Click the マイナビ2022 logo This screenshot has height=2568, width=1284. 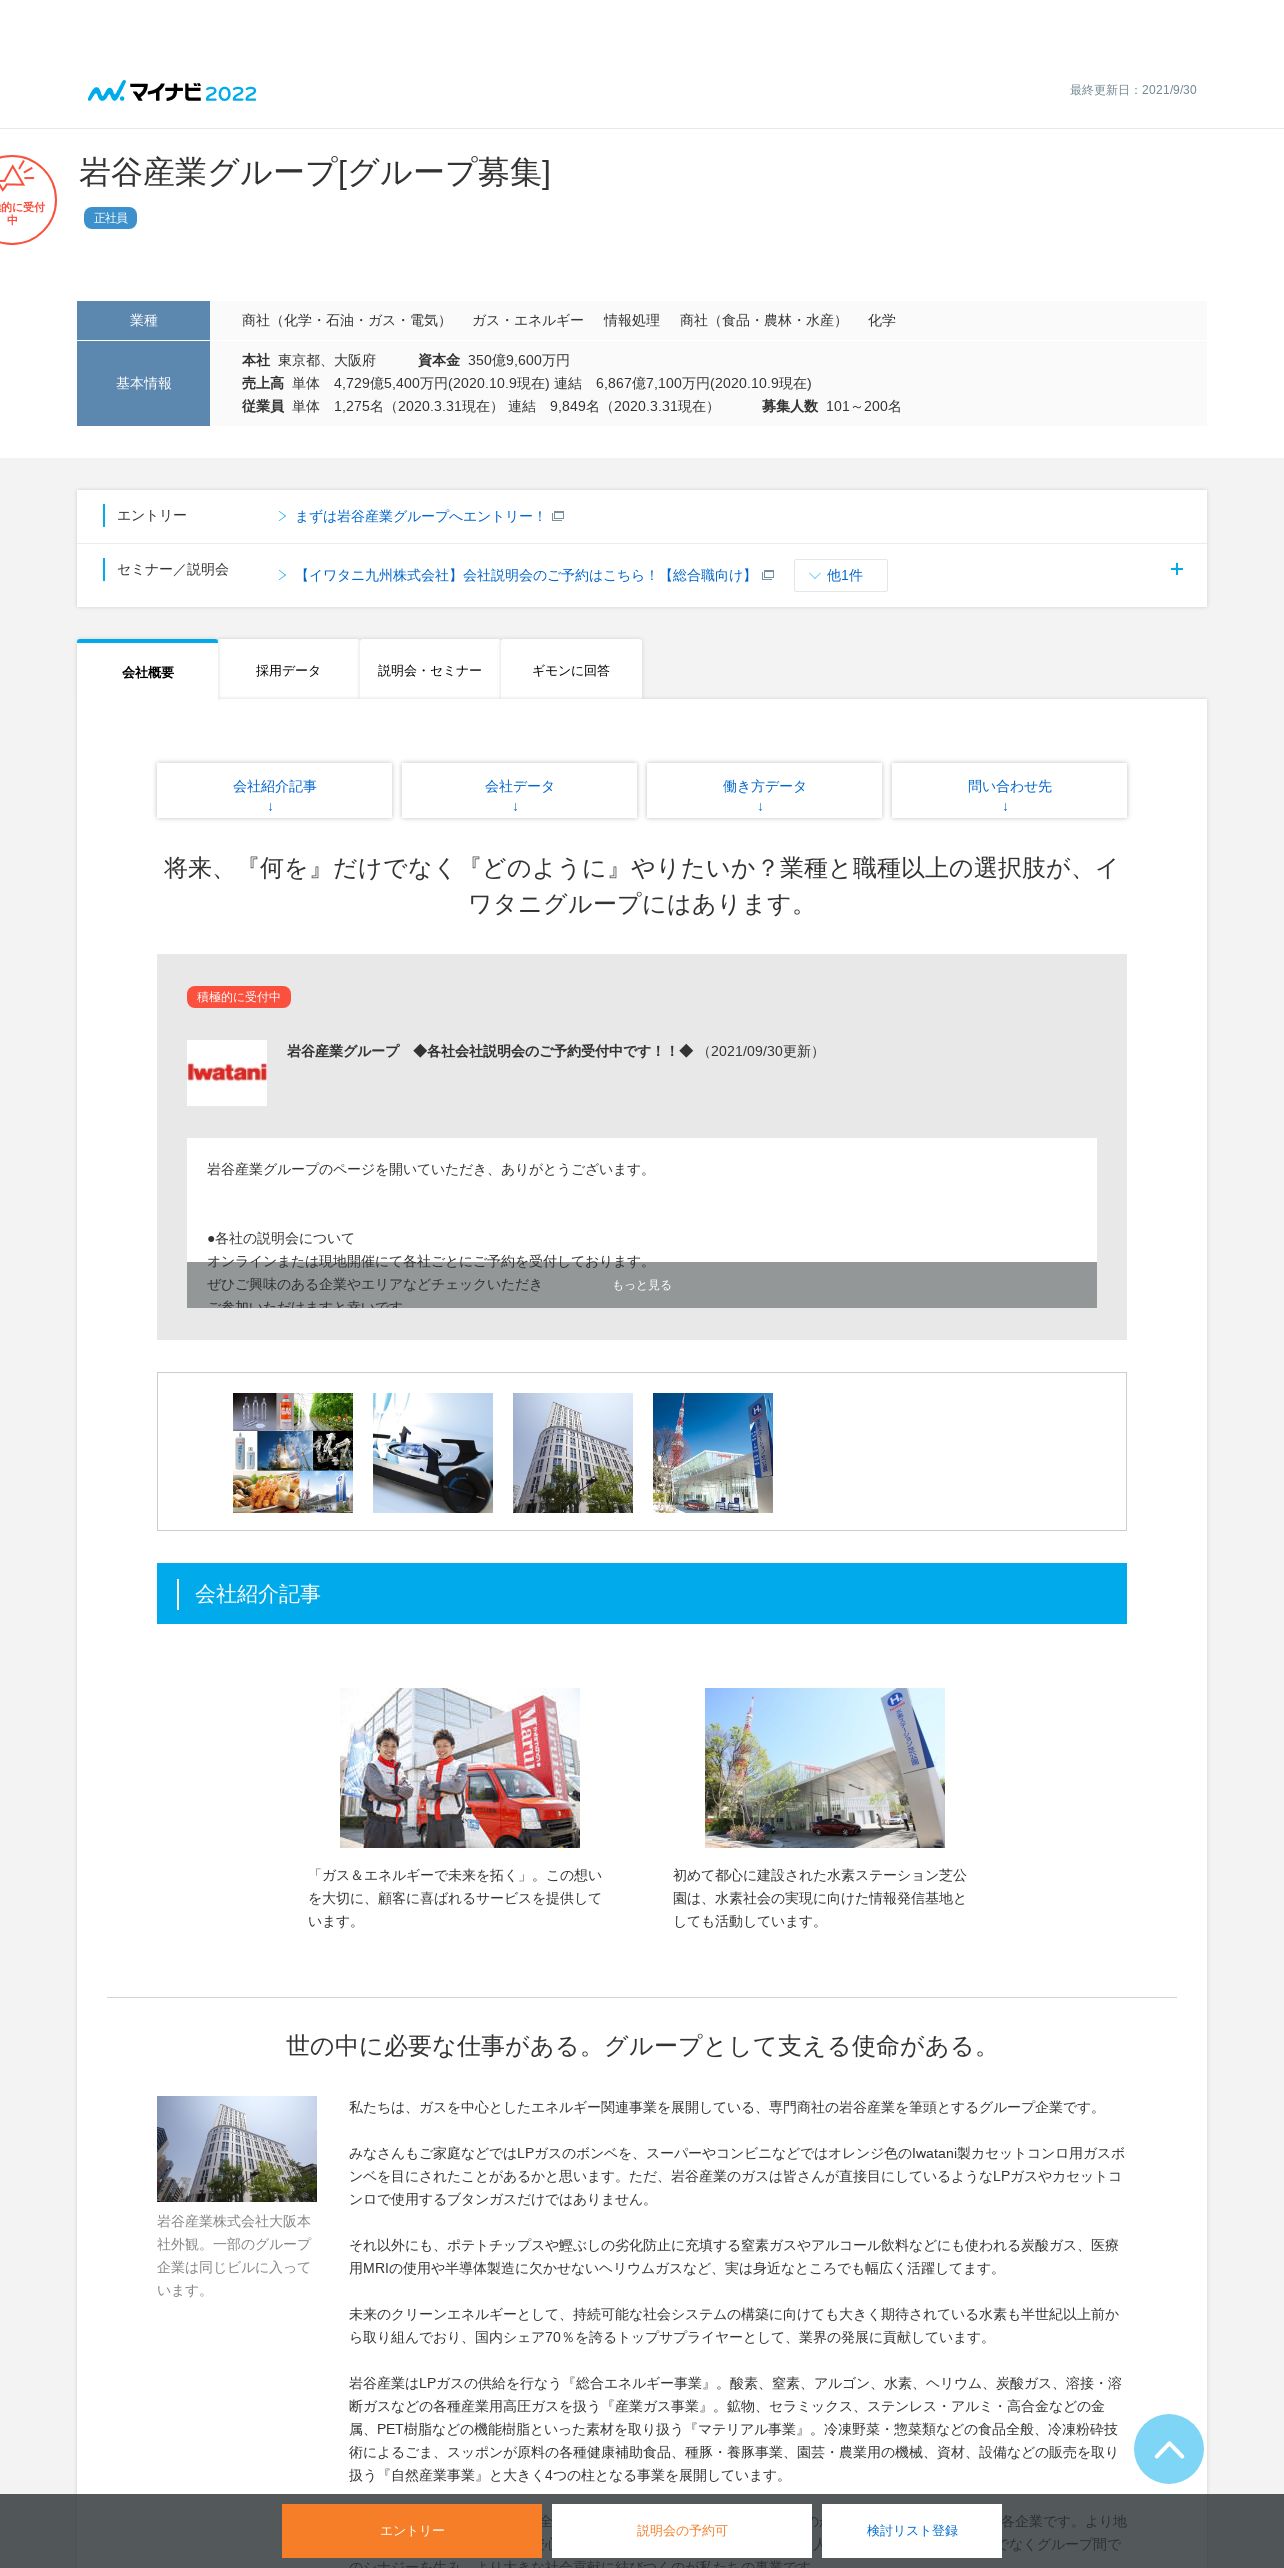tap(172, 92)
